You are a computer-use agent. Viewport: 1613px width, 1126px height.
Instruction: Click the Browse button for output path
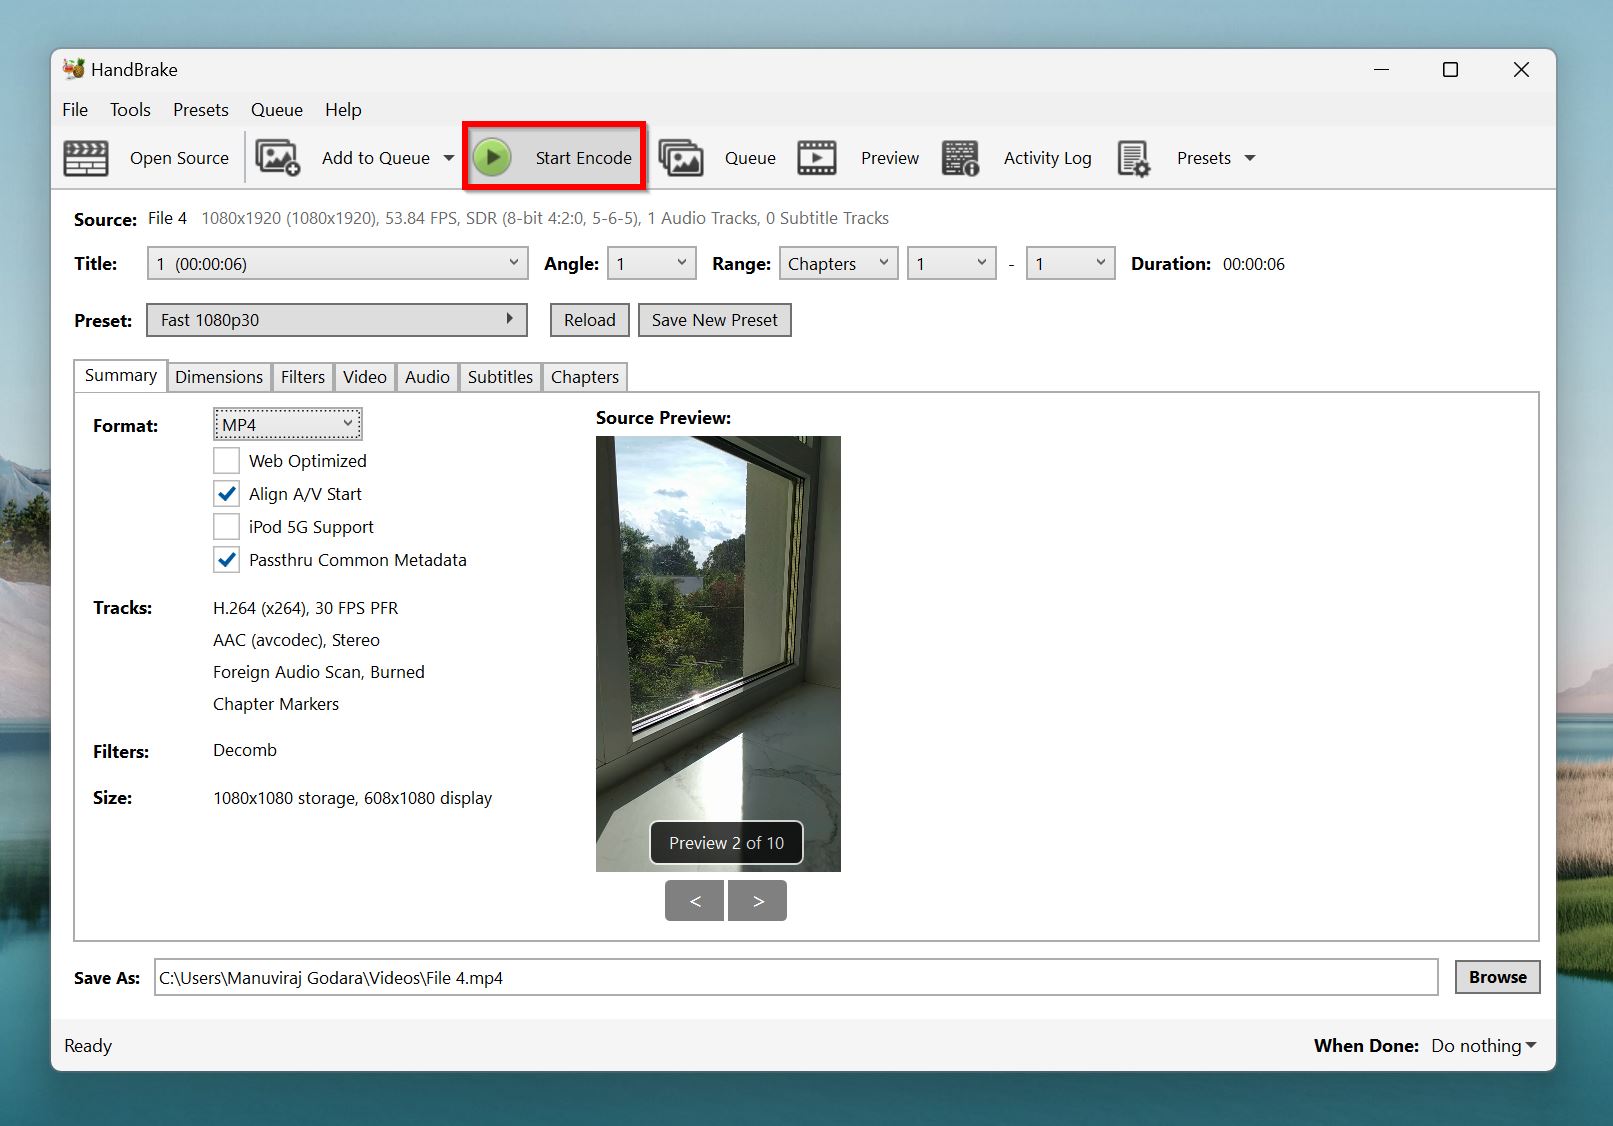point(1496,977)
